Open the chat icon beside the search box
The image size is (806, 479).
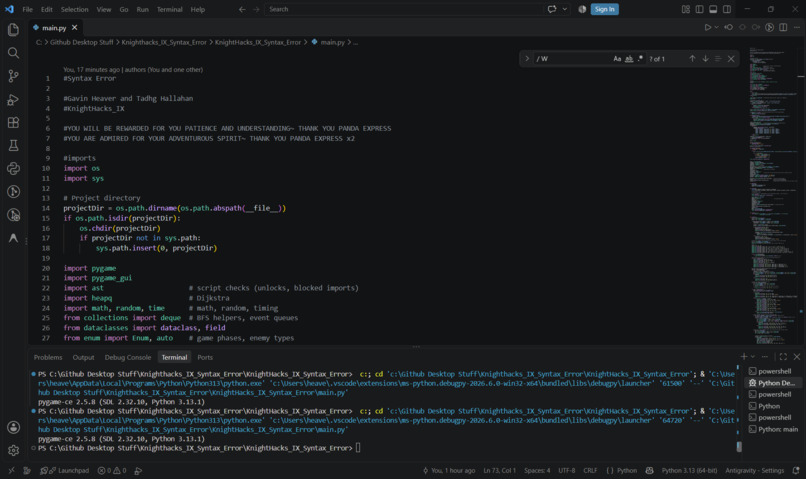552,9
